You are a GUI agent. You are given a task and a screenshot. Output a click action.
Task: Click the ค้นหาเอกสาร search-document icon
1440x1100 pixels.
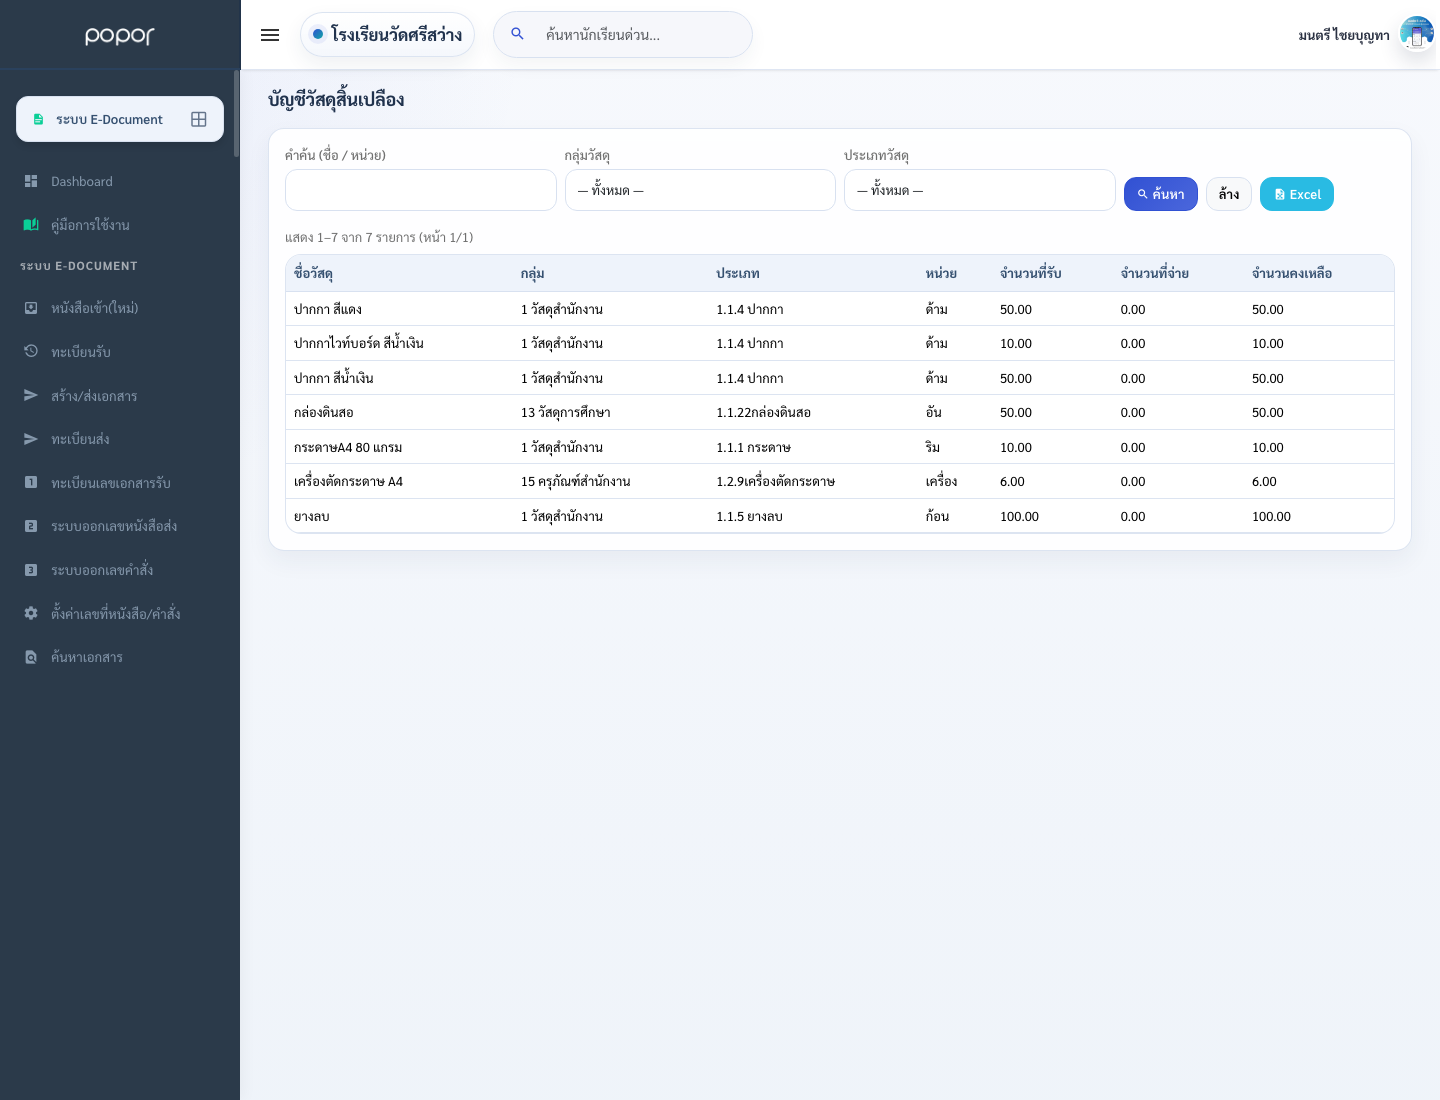click(x=31, y=657)
